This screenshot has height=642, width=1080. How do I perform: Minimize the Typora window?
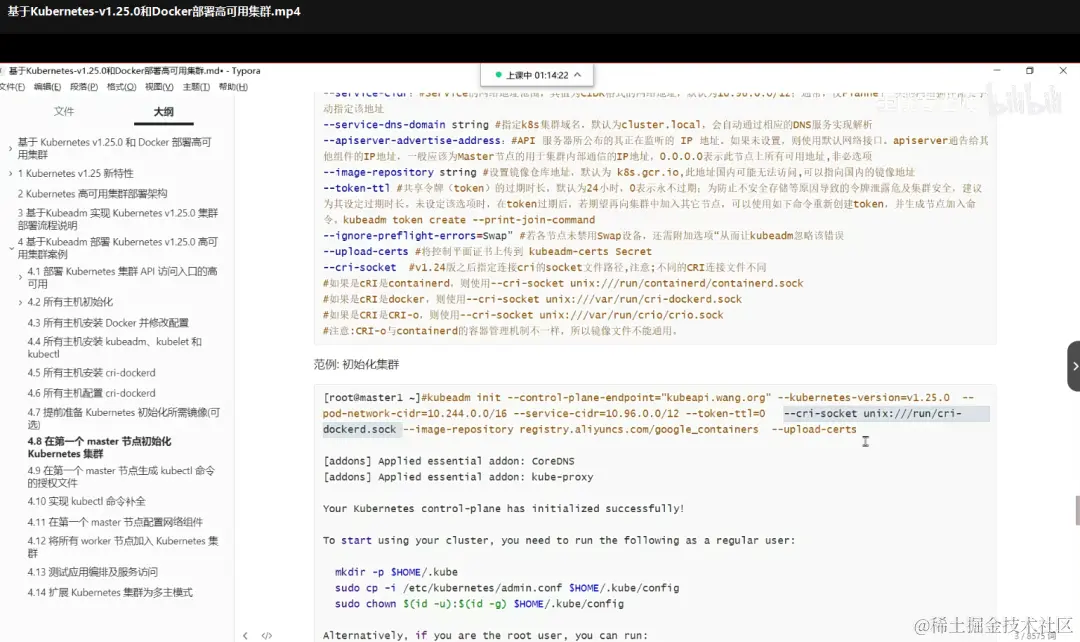[x=997, y=70]
